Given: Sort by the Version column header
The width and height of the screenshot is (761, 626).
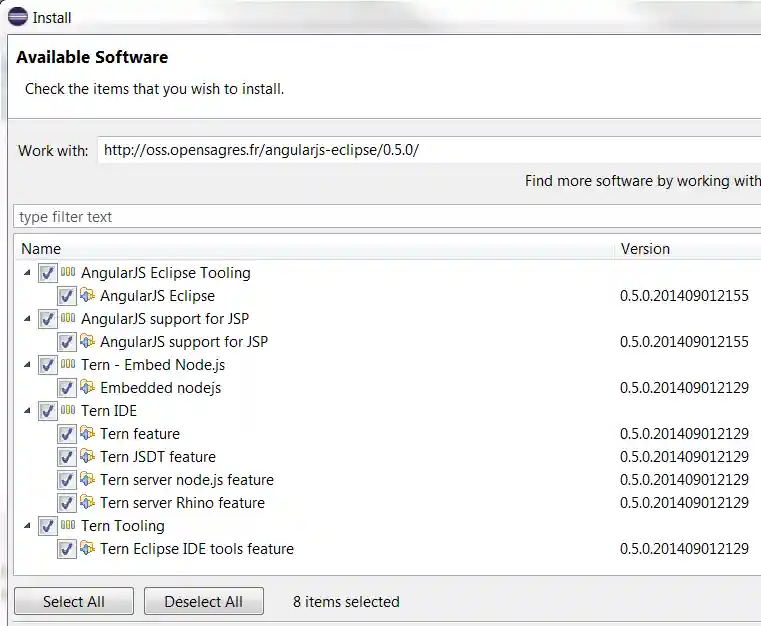Looking at the screenshot, I should tap(687, 248).
